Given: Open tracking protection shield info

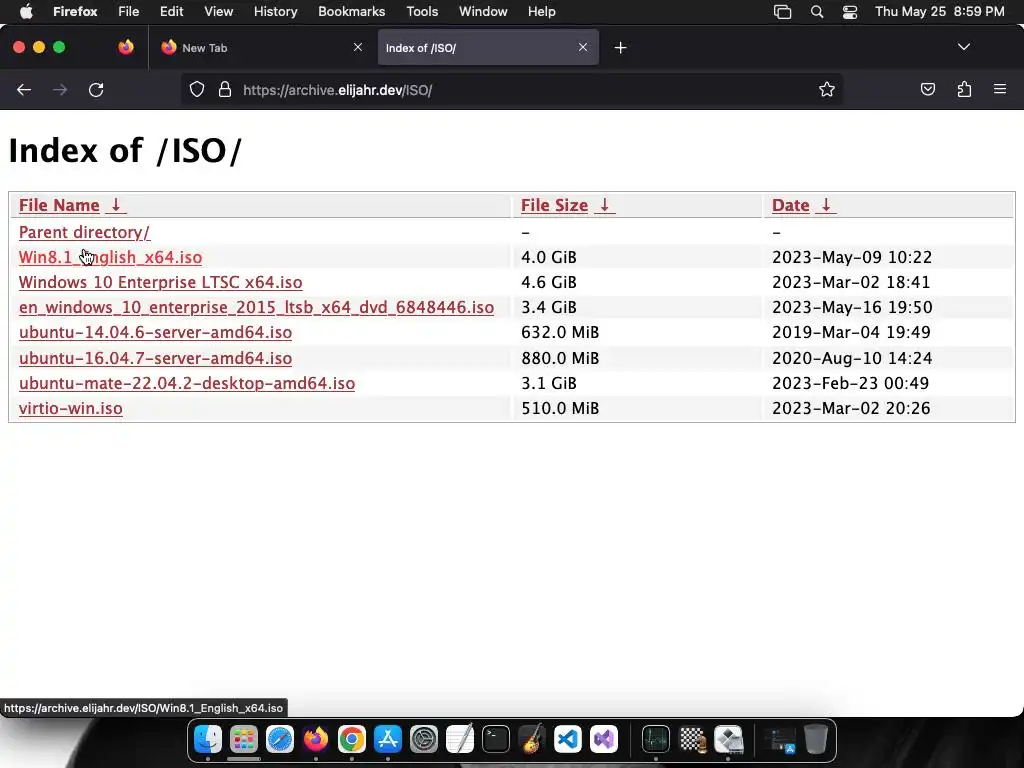Looking at the screenshot, I should [x=197, y=89].
